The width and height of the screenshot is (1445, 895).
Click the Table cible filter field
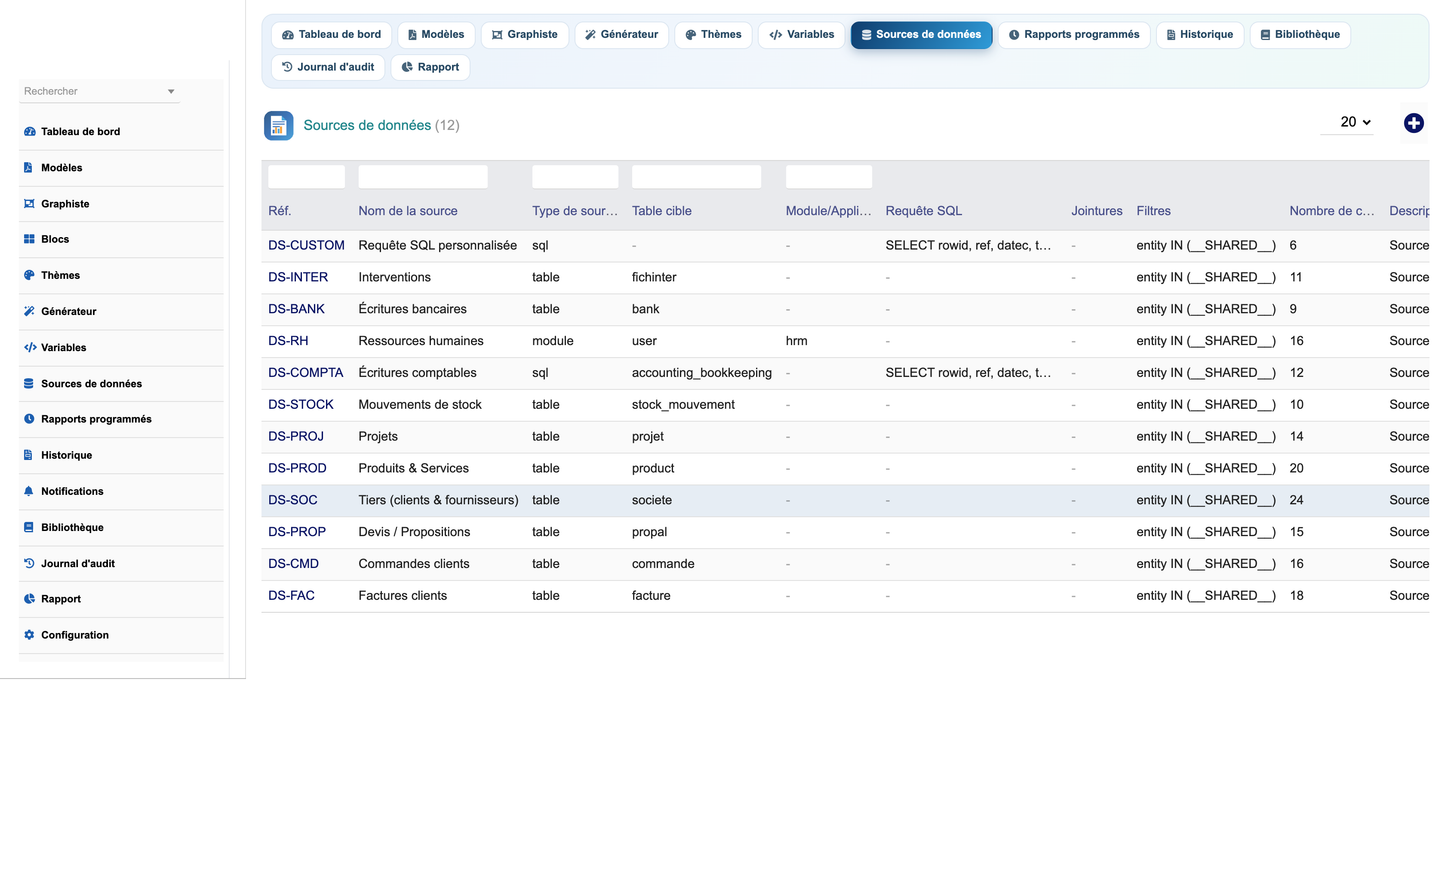696,177
